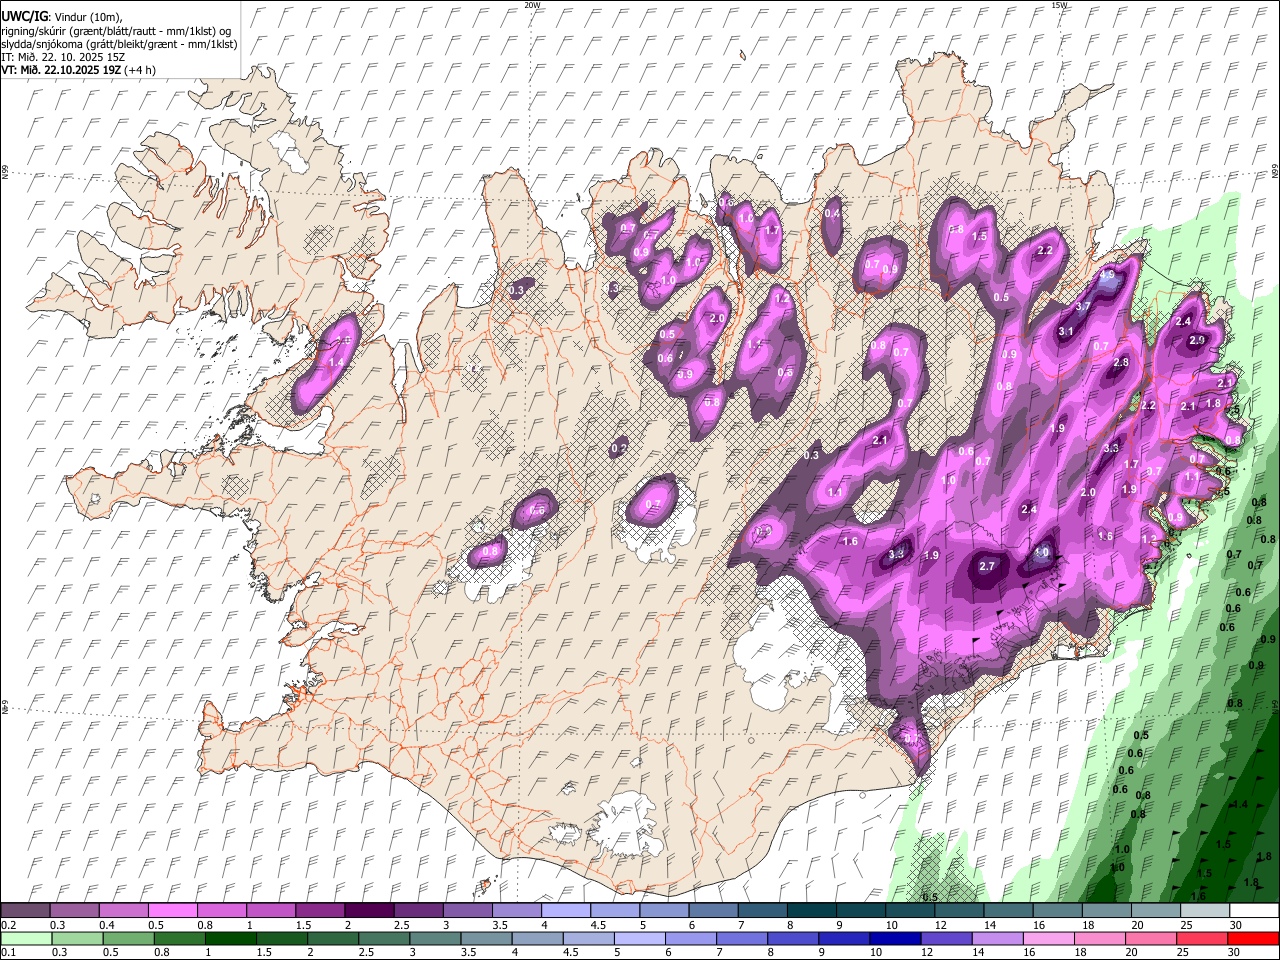Click the '4.5' label on the snow scale
Image resolution: width=1280 pixels, height=960 pixels.
tap(597, 926)
